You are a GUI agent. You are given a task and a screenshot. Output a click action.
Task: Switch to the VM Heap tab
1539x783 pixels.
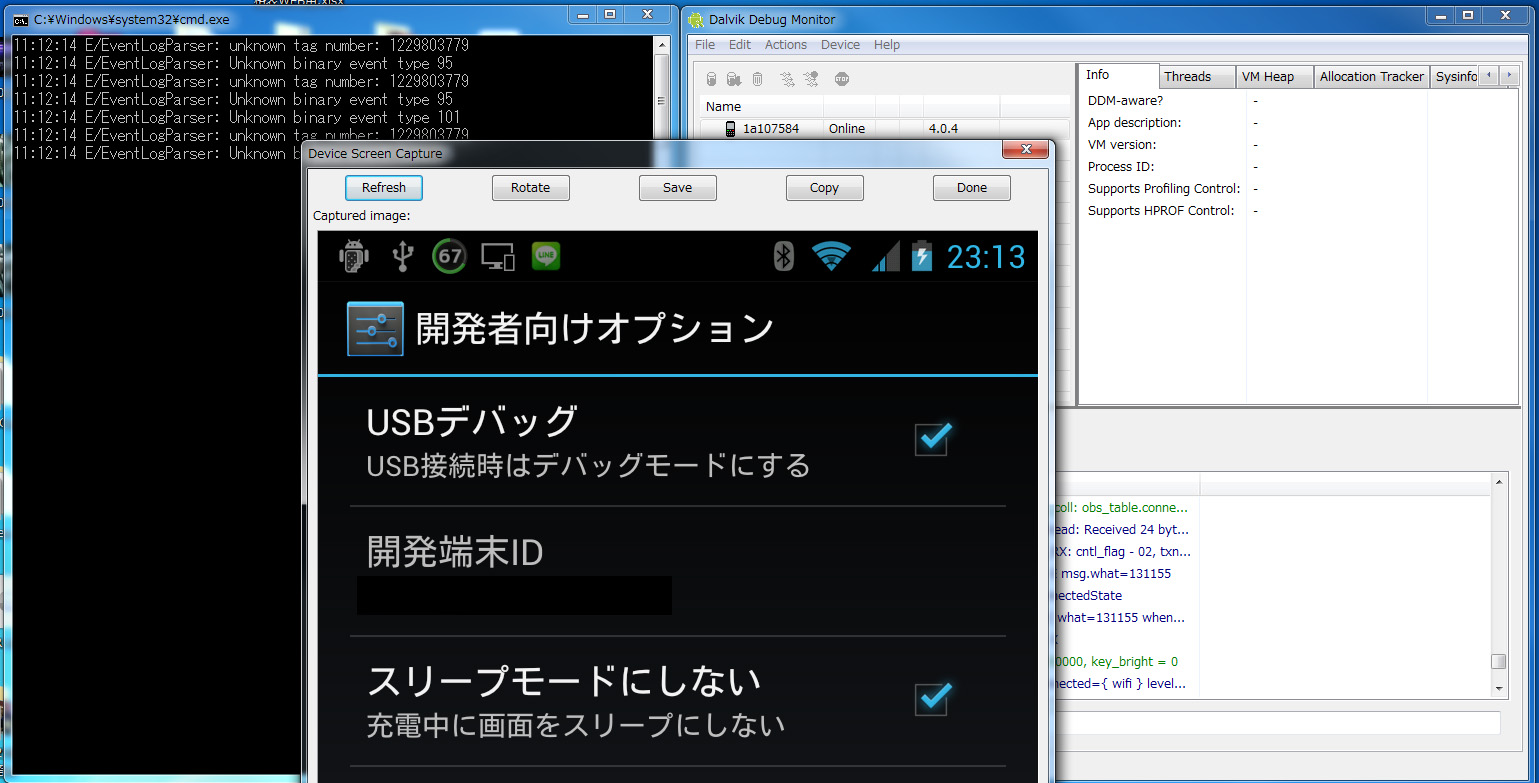[x=1267, y=77]
